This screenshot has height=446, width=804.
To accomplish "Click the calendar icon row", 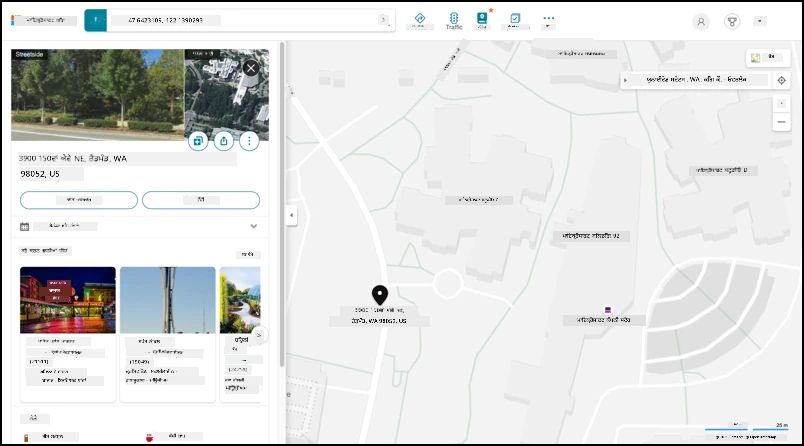I will coord(139,226).
